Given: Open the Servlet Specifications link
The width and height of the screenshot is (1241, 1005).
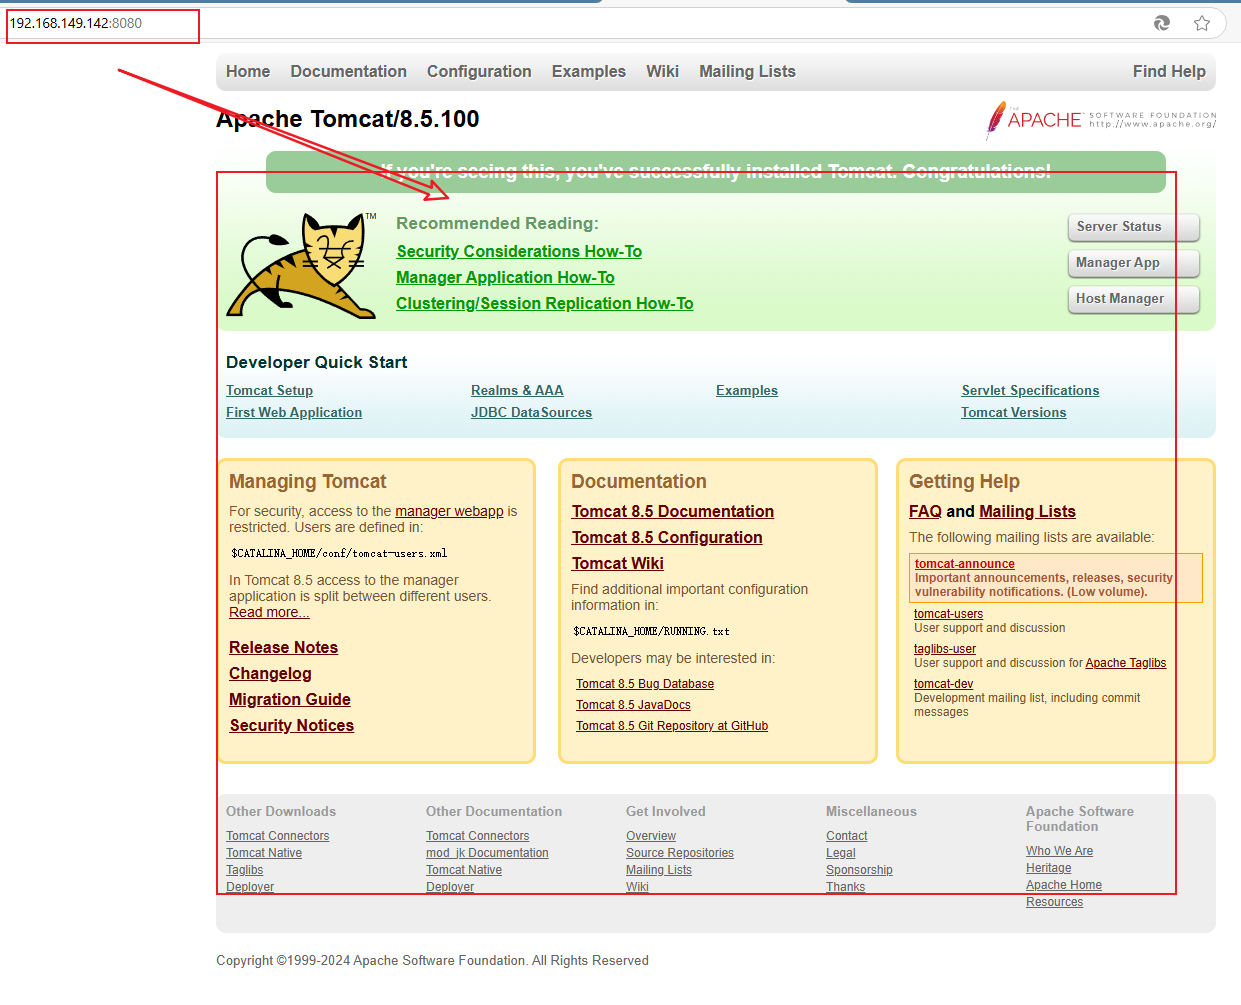Looking at the screenshot, I should click(1030, 390).
